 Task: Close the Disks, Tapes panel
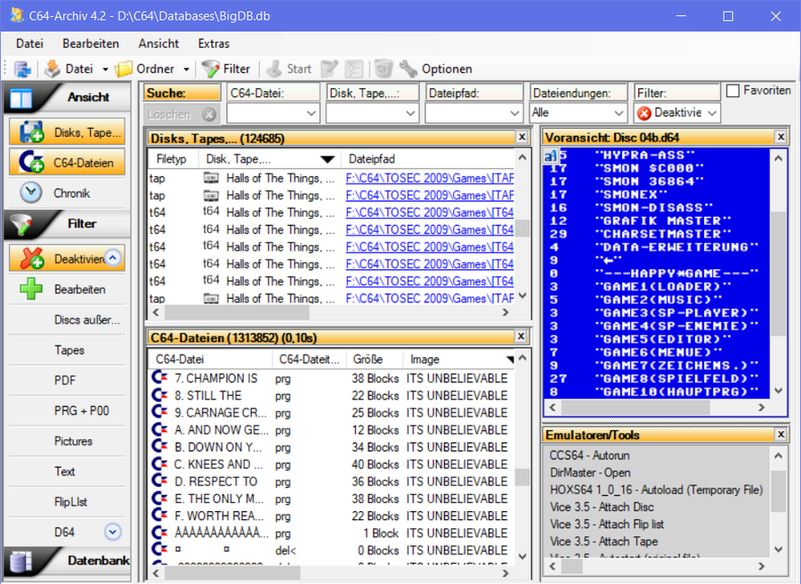click(522, 137)
